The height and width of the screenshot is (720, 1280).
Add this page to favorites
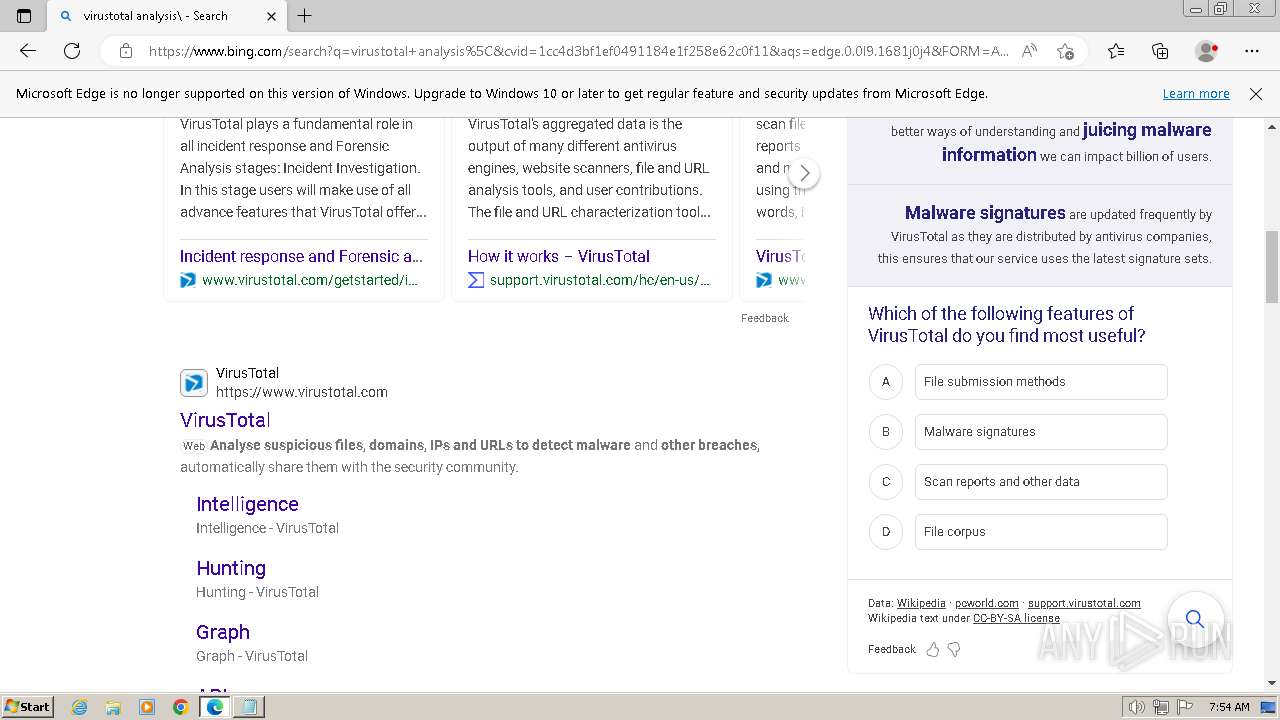pyautogui.click(x=1065, y=51)
